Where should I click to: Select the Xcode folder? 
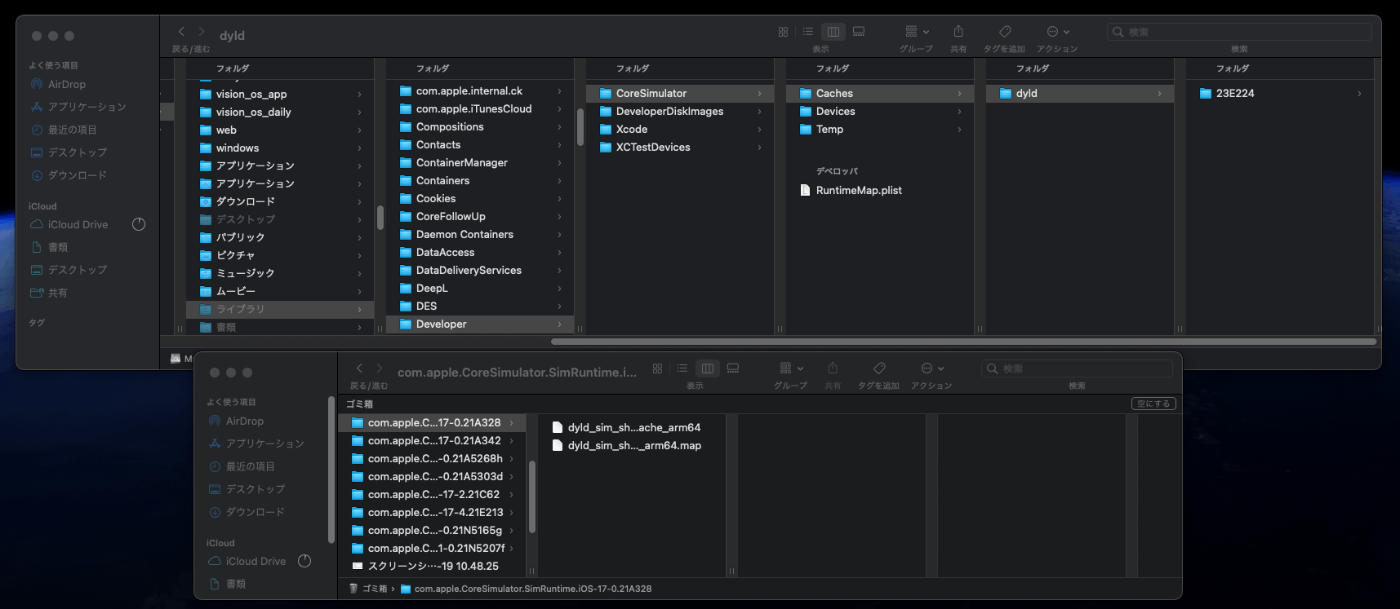[x=680, y=129]
